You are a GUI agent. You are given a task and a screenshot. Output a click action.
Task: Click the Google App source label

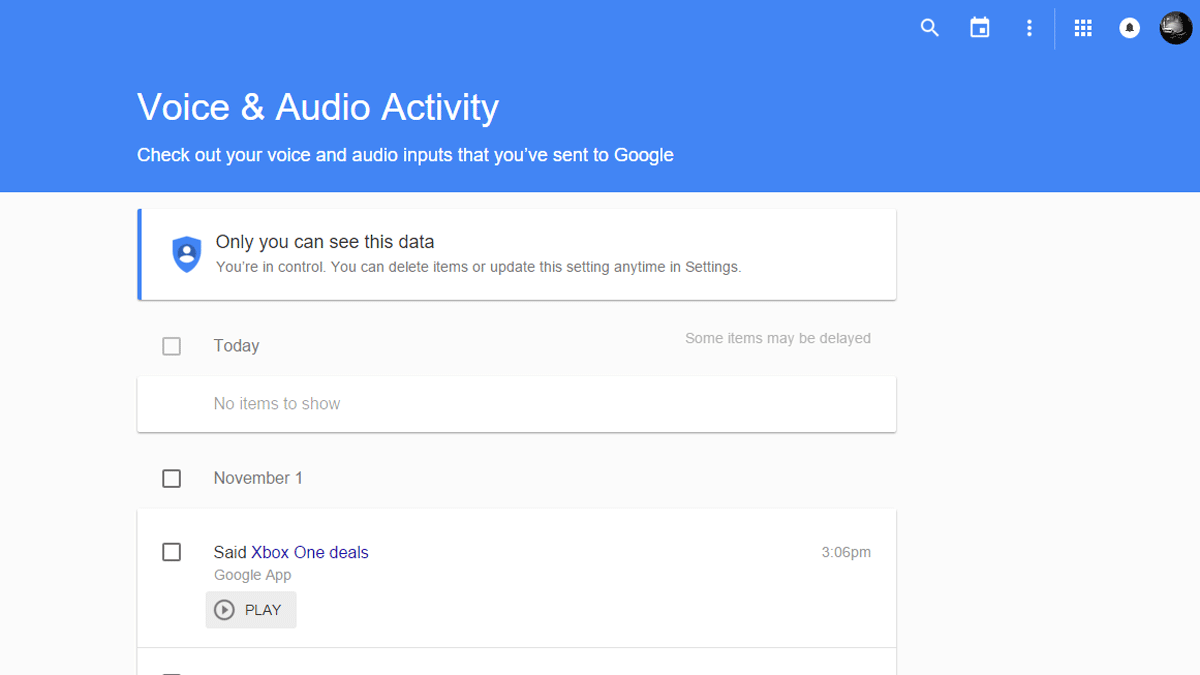coord(253,575)
